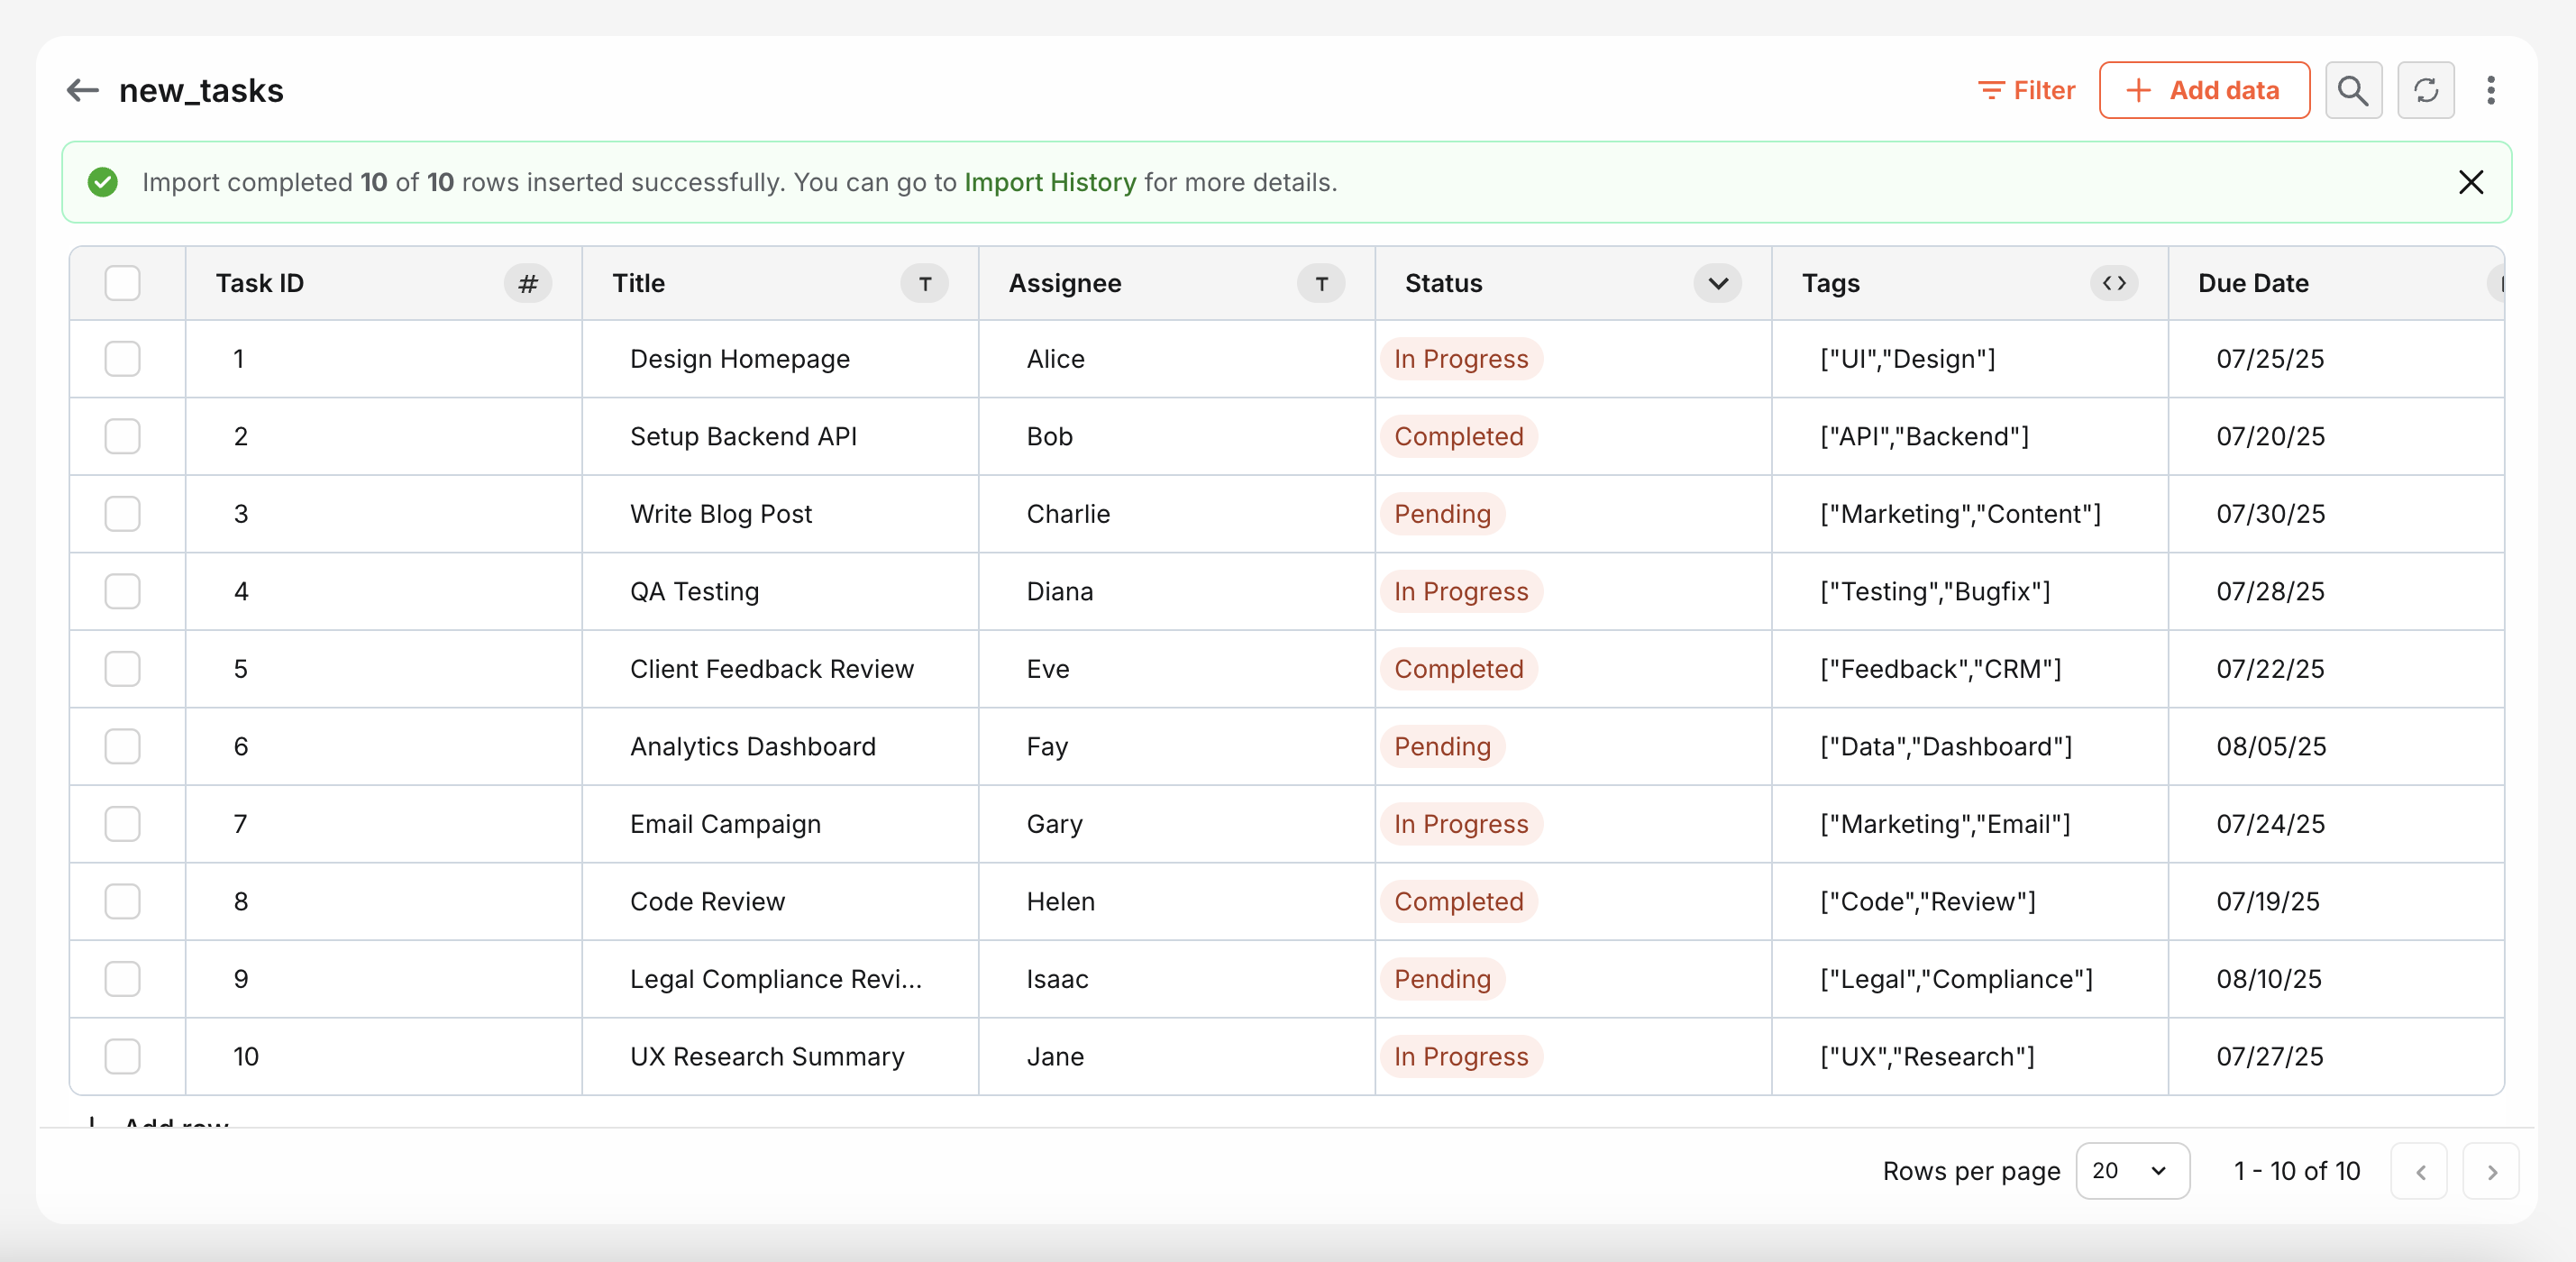Screen dimensions: 2576x1262
Task: Select the Setup Backend API row checkbox
Action: (x=123, y=436)
